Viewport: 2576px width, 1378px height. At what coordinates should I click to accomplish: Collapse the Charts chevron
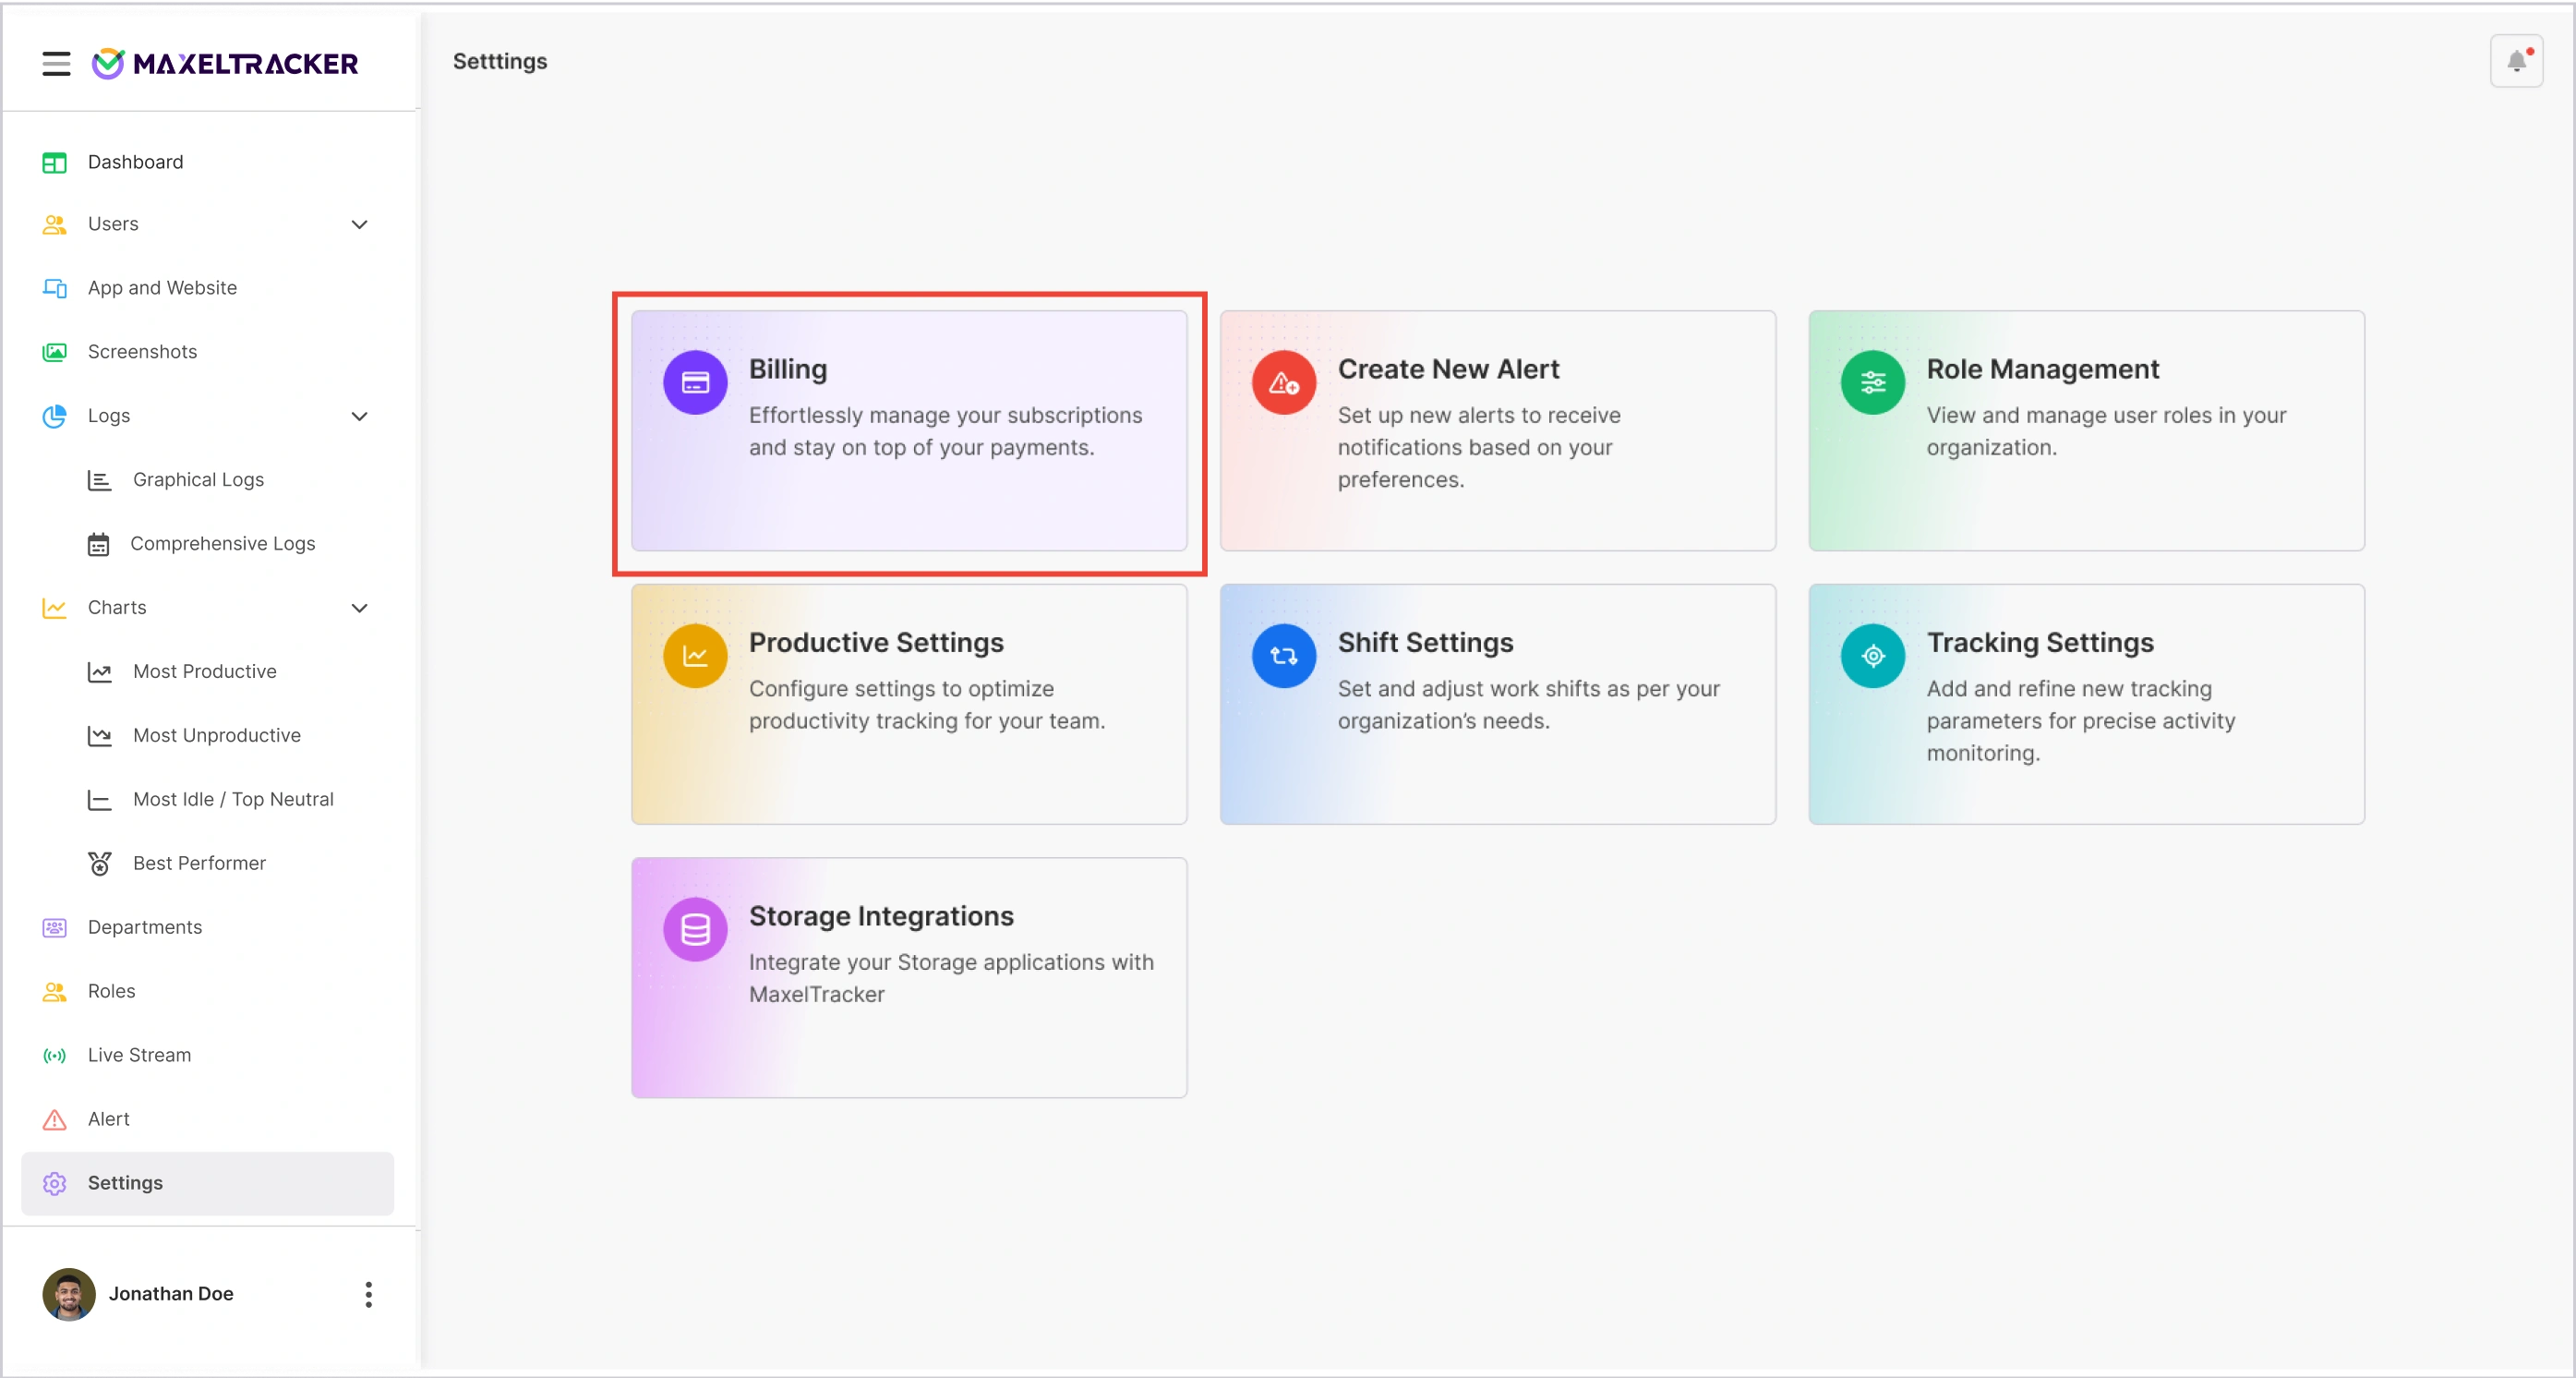coord(359,608)
